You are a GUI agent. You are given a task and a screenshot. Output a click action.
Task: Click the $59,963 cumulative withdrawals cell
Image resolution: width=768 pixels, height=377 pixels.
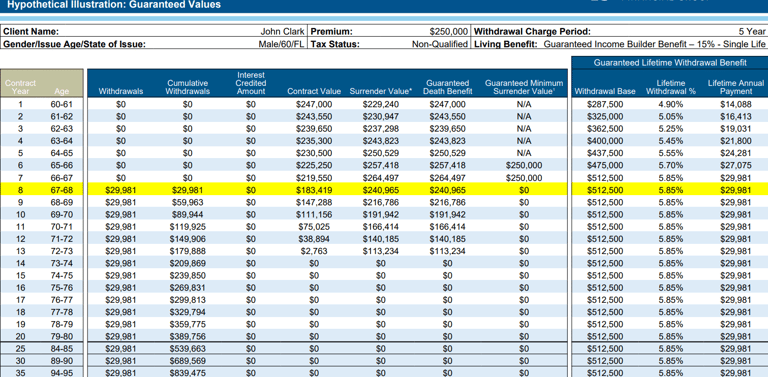(x=188, y=202)
